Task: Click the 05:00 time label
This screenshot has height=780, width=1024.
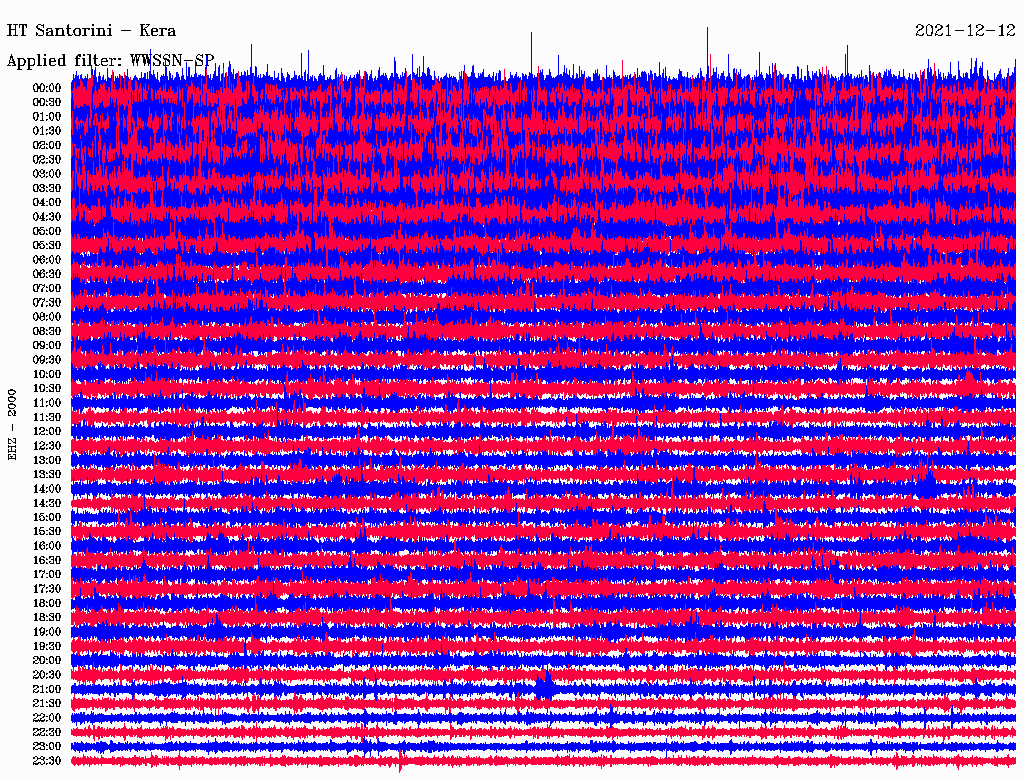Action: pyautogui.click(x=47, y=231)
